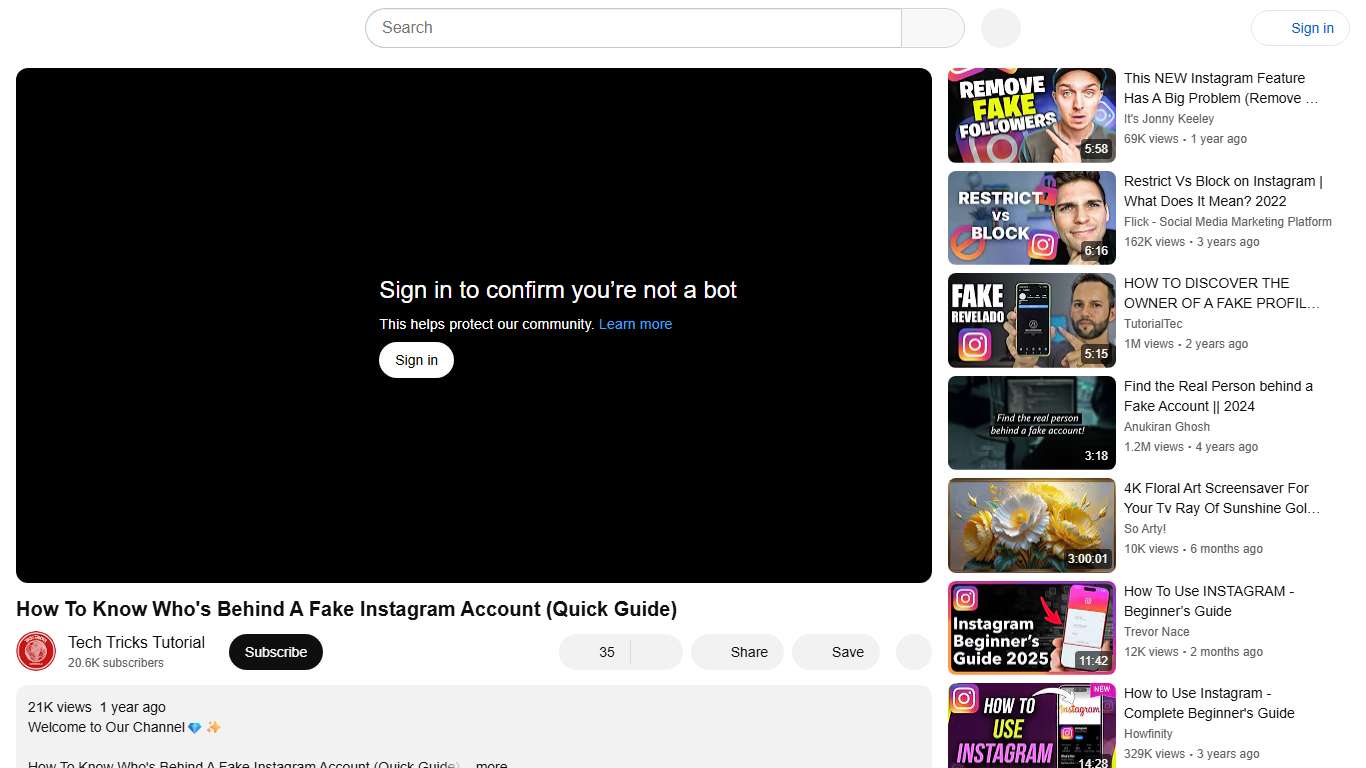1366x768 pixels.
Task: Open the Share options
Action: coord(737,651)
